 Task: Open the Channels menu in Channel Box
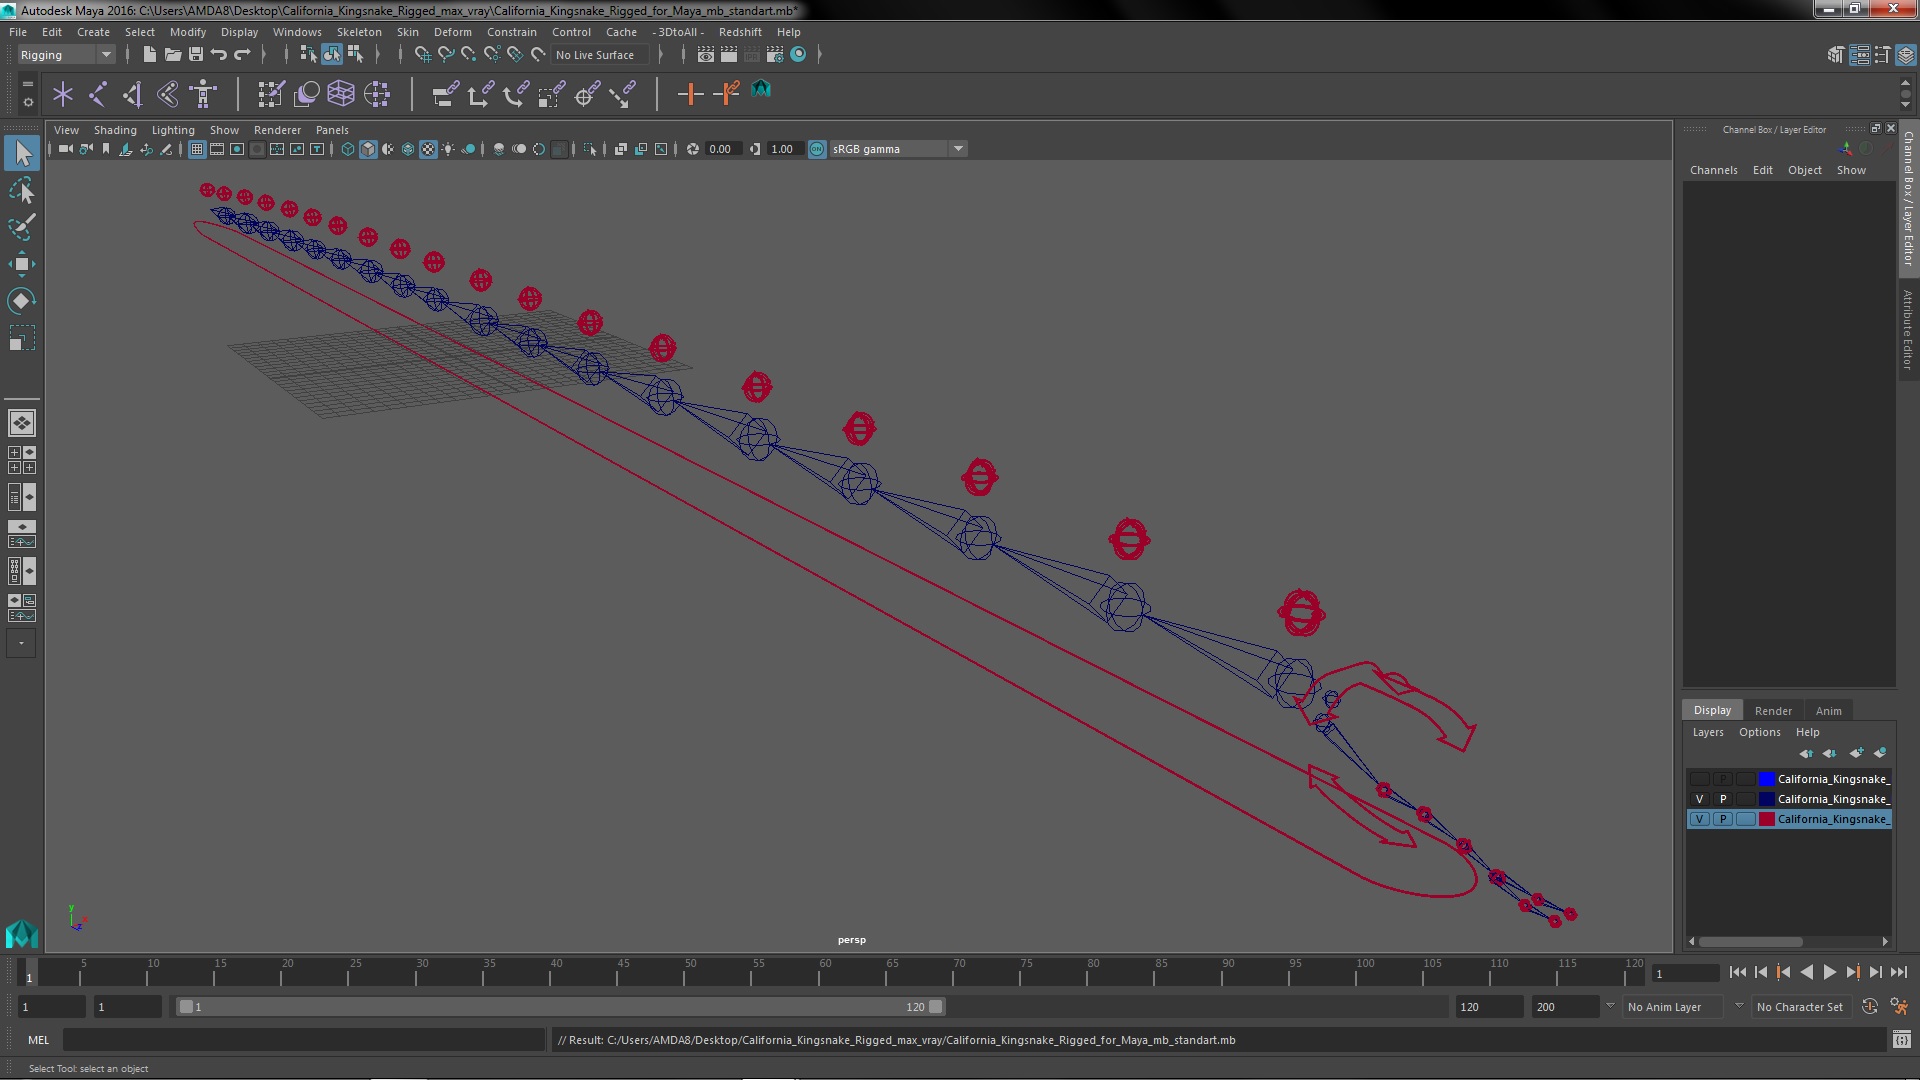[1713, 170]
